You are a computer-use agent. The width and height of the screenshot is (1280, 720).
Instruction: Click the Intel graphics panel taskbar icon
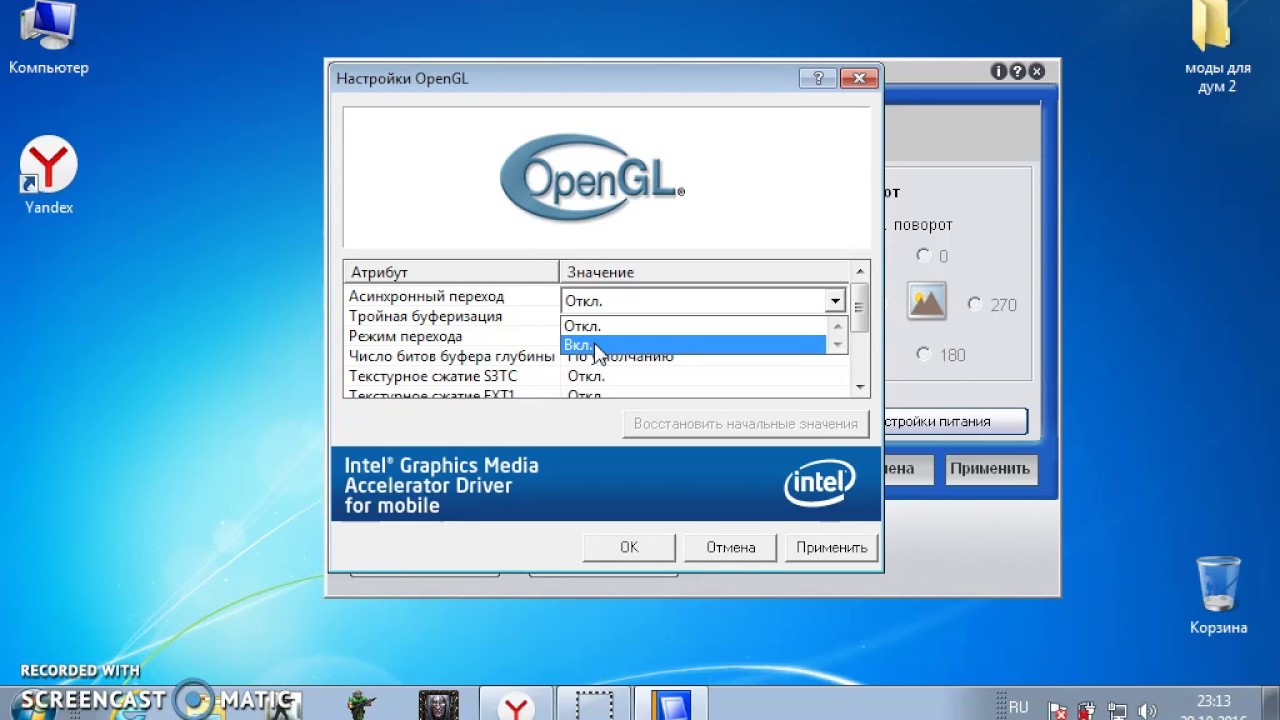pyautogui.click(x=671, y=705)
